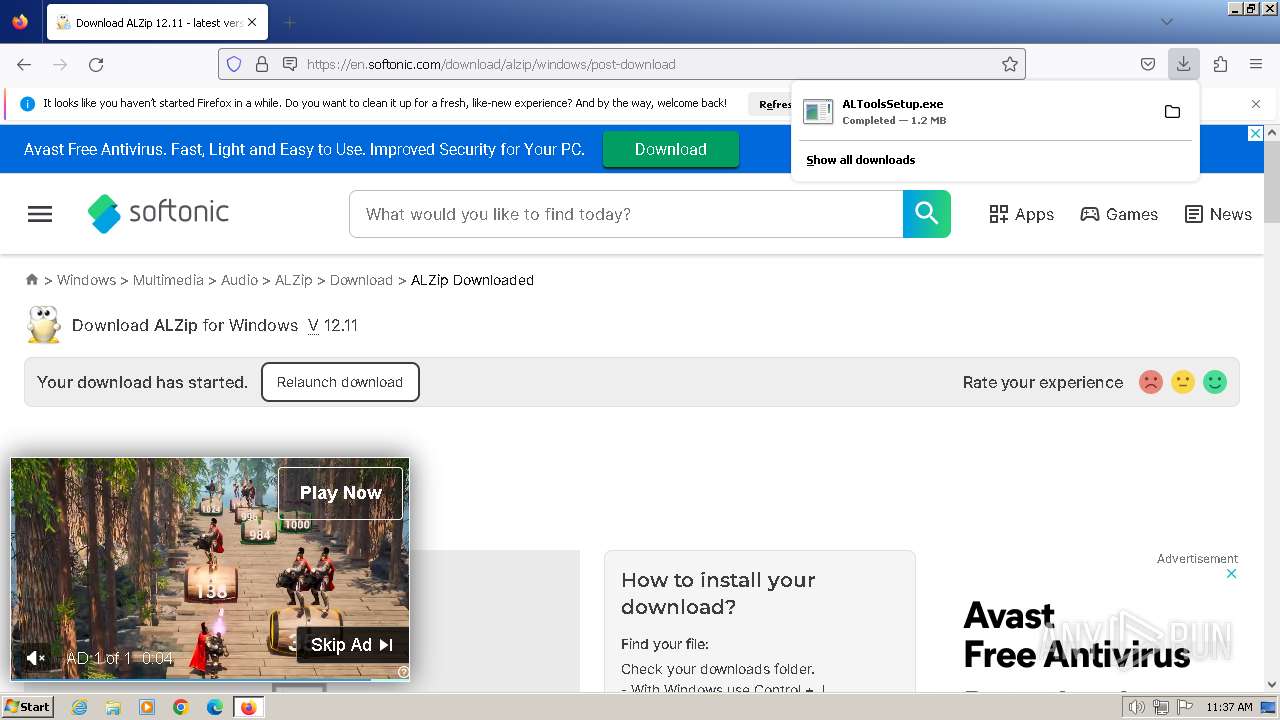Follow the ALZip breadcrumb link
This screenshot has height=720, width=1280.
pos(294,280)
